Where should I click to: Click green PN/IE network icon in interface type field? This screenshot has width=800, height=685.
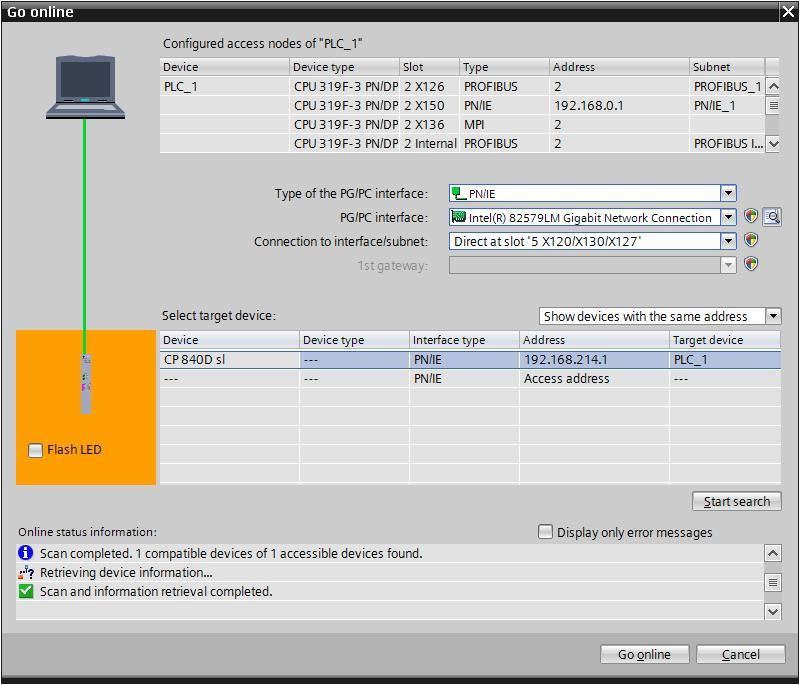pos(459,193)
